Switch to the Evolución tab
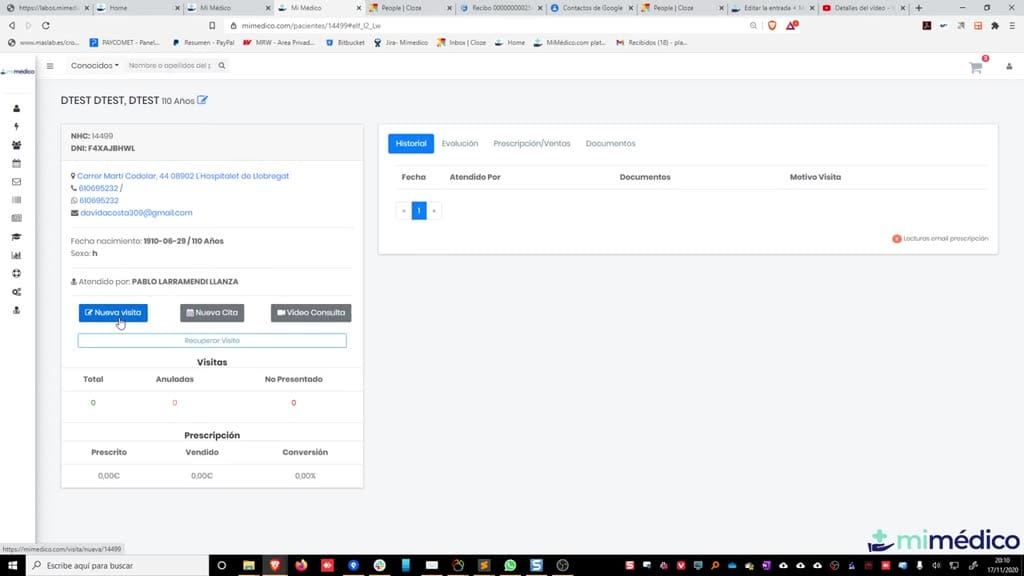 pos(460,144)
